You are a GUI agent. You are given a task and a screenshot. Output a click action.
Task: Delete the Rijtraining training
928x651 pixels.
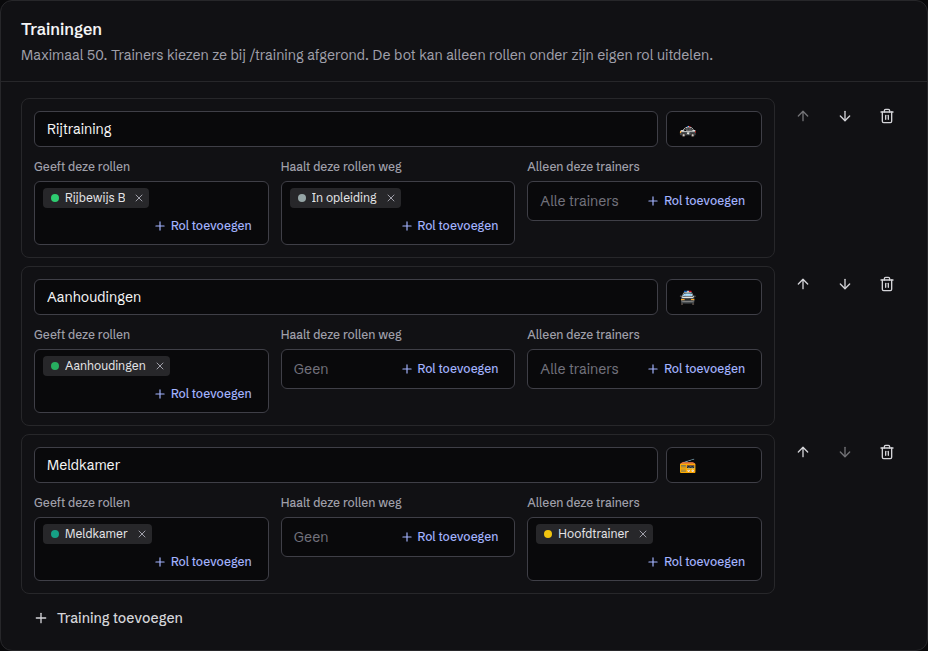click(887, 116)
